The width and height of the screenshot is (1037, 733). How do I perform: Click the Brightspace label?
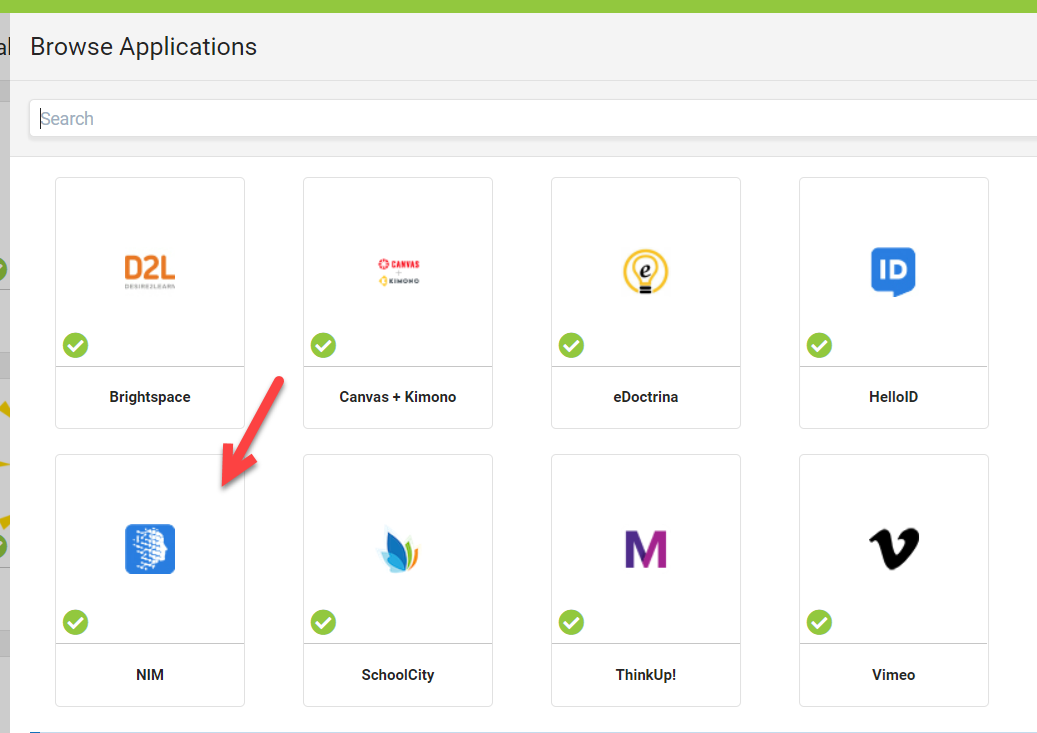pos(150,397)
